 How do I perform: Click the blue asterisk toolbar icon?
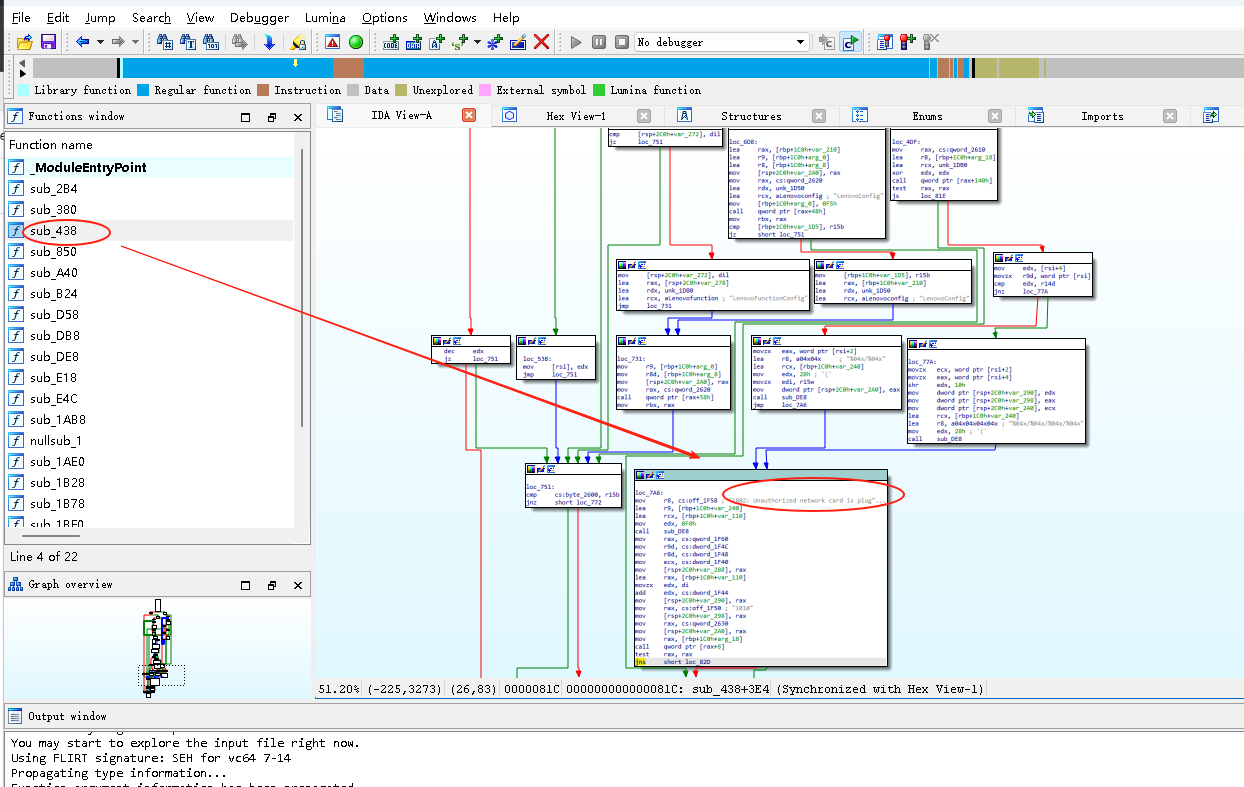(x=495, y=42)
